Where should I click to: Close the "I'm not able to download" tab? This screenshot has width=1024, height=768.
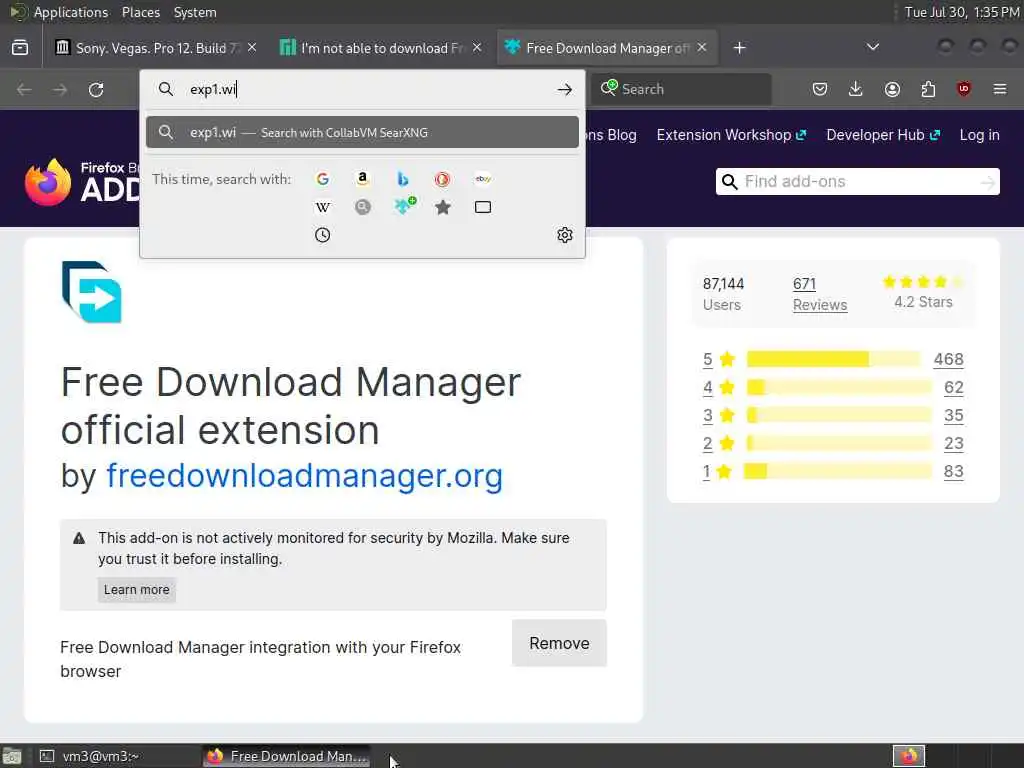pyautogui.click(x=477, y=48)
